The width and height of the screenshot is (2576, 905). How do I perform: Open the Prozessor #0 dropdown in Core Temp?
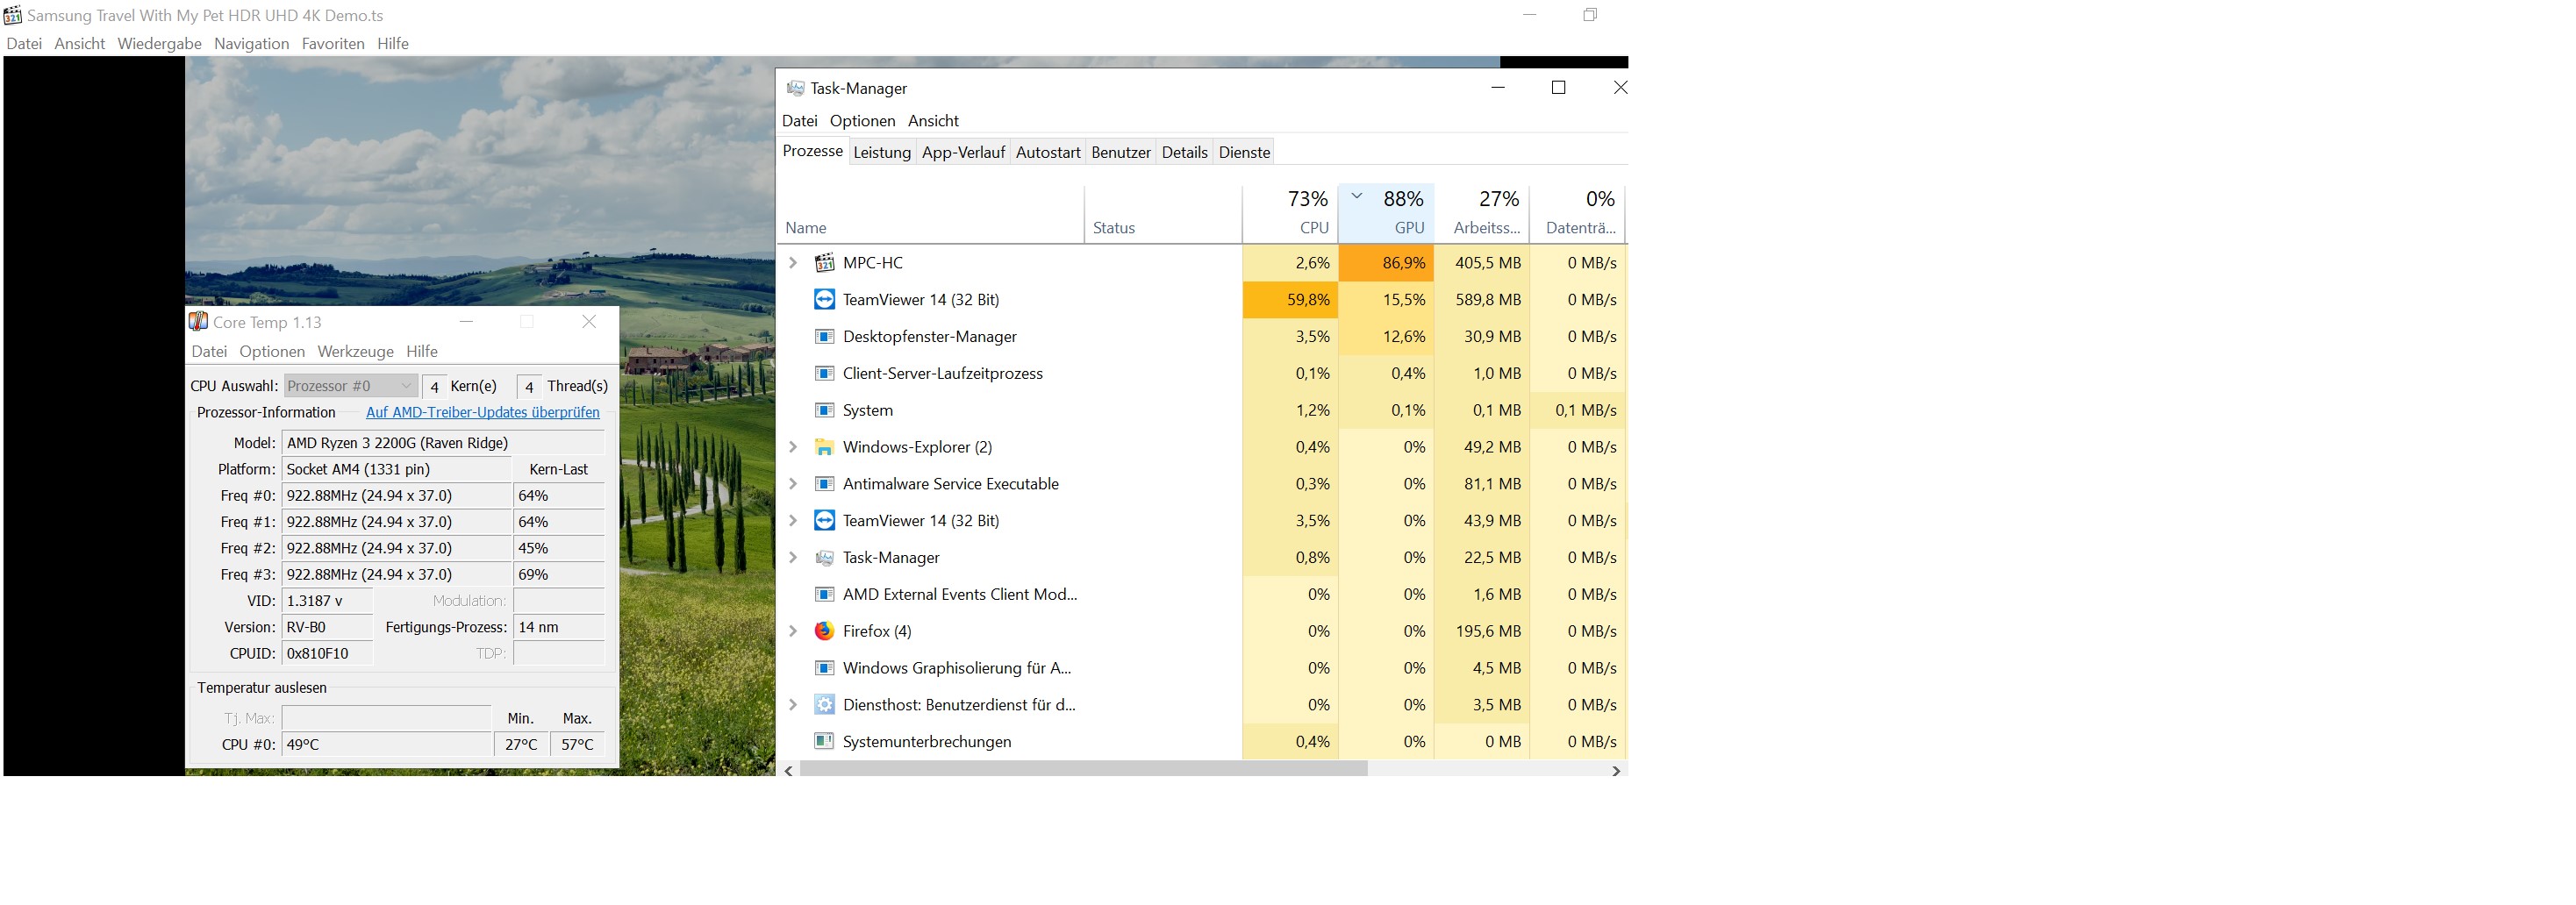coord(350,386)
